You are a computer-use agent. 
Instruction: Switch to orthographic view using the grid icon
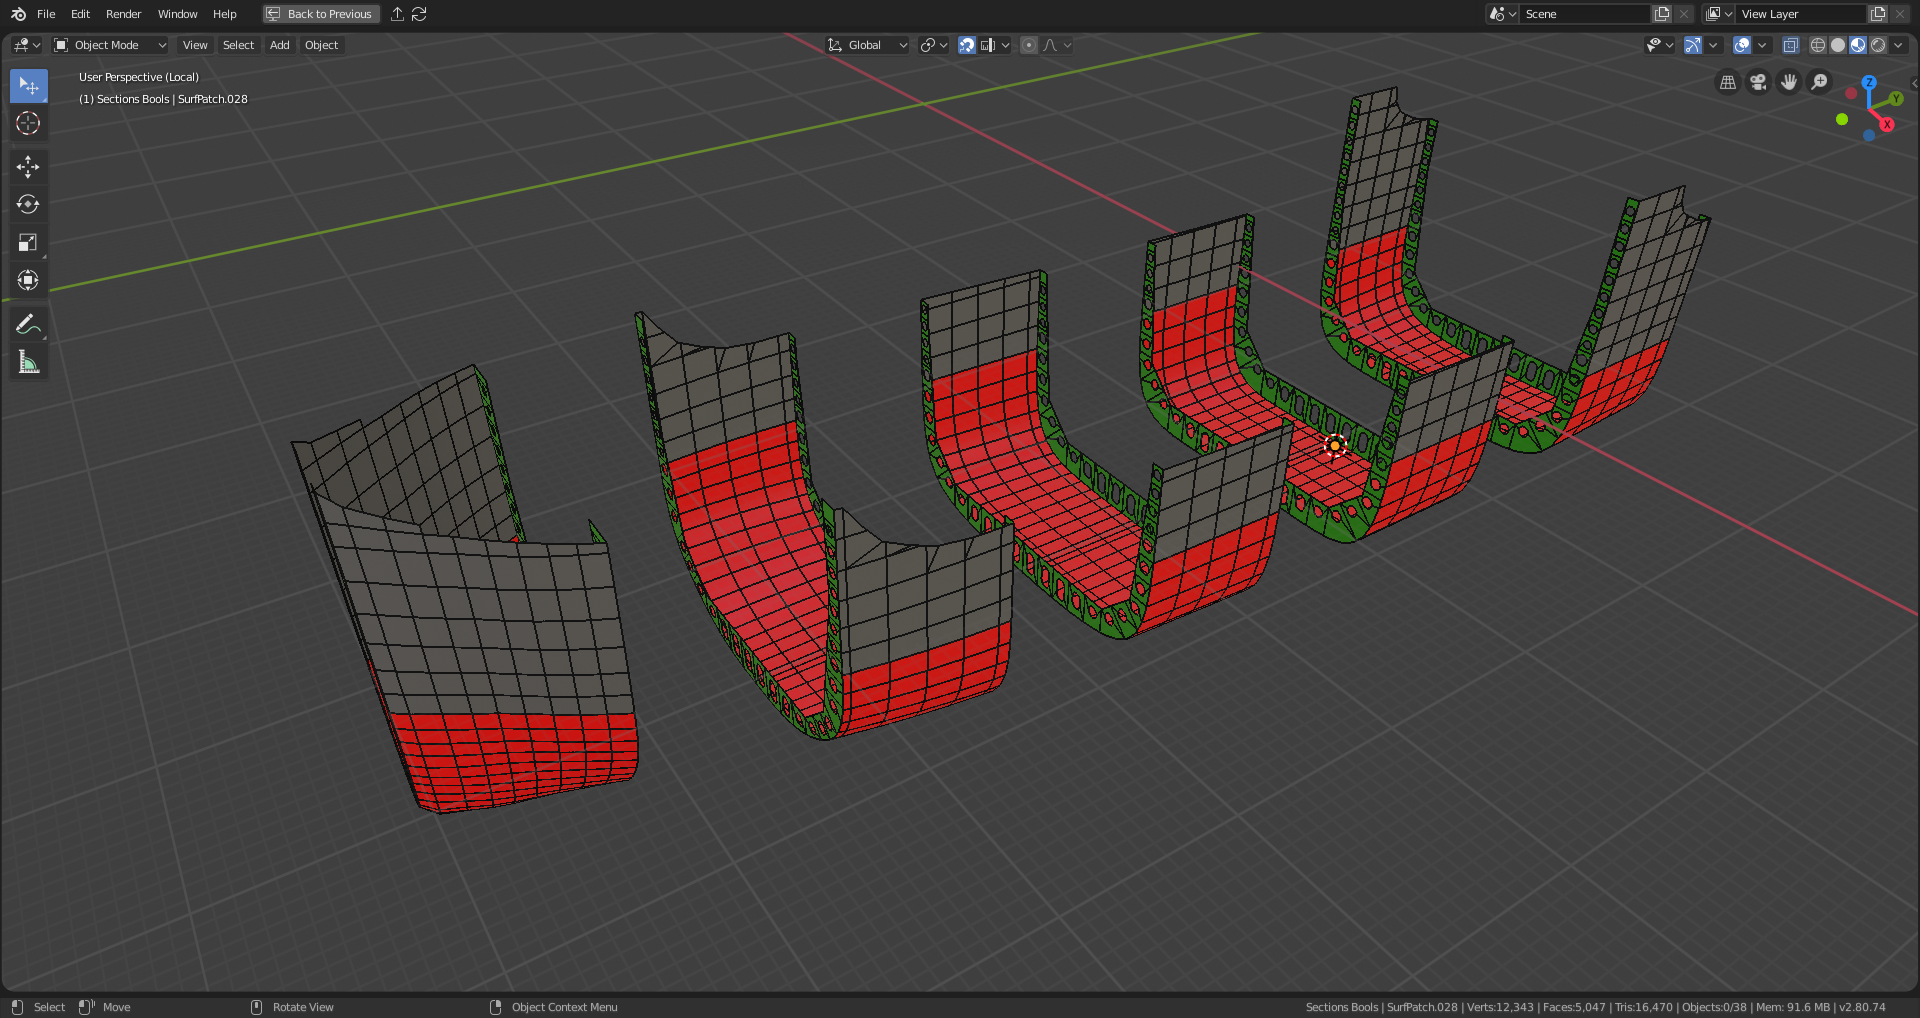click(x=1727, y=82)
